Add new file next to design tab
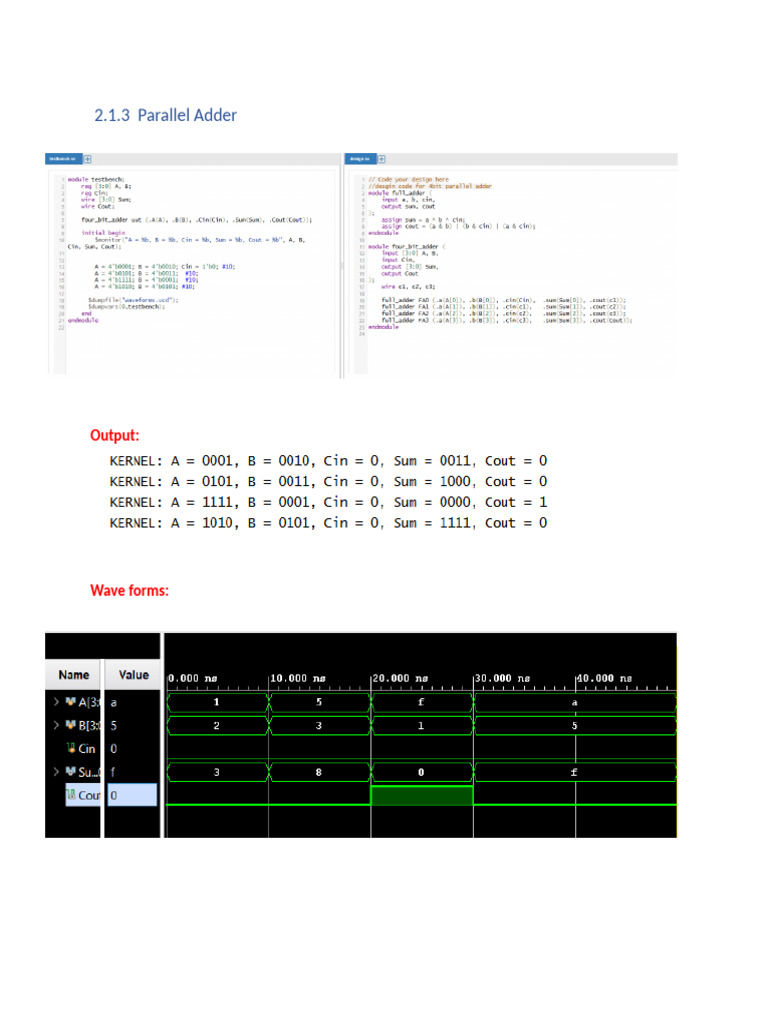The image size is (768, 1024). (x=383, y=159)
